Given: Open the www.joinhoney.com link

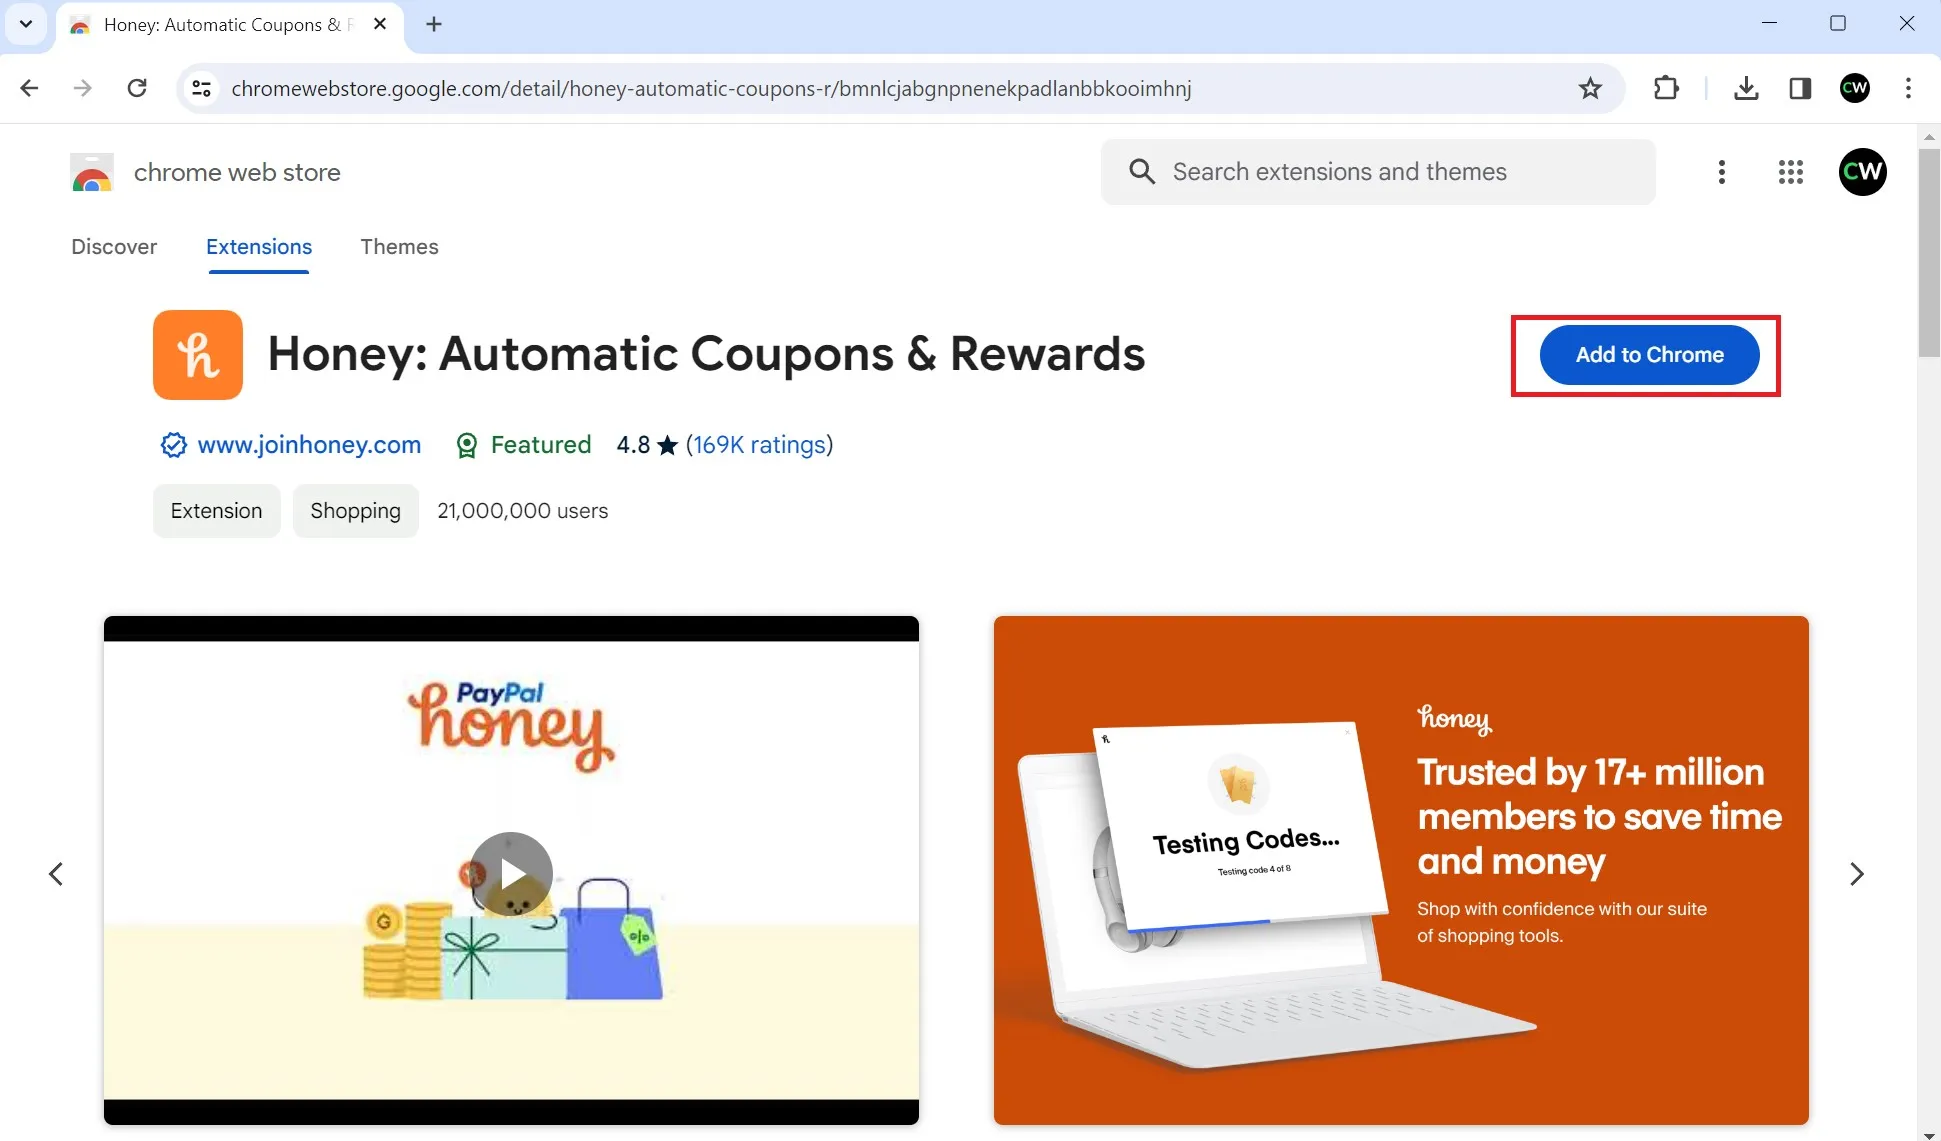Looking at the screenshot, I should pos(309,445).
